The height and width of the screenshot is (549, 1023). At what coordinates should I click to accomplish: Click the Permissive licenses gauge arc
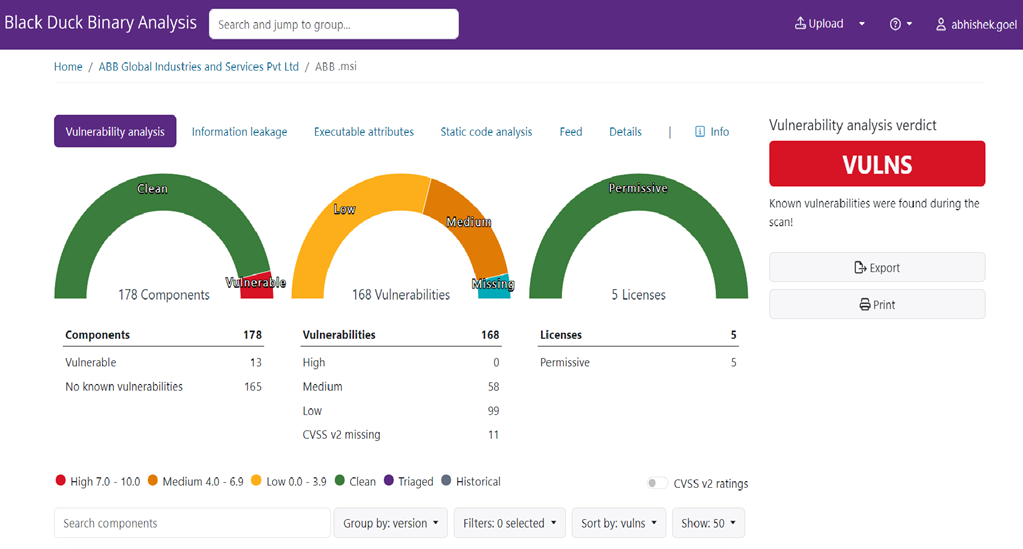click(x=638, y=191)
